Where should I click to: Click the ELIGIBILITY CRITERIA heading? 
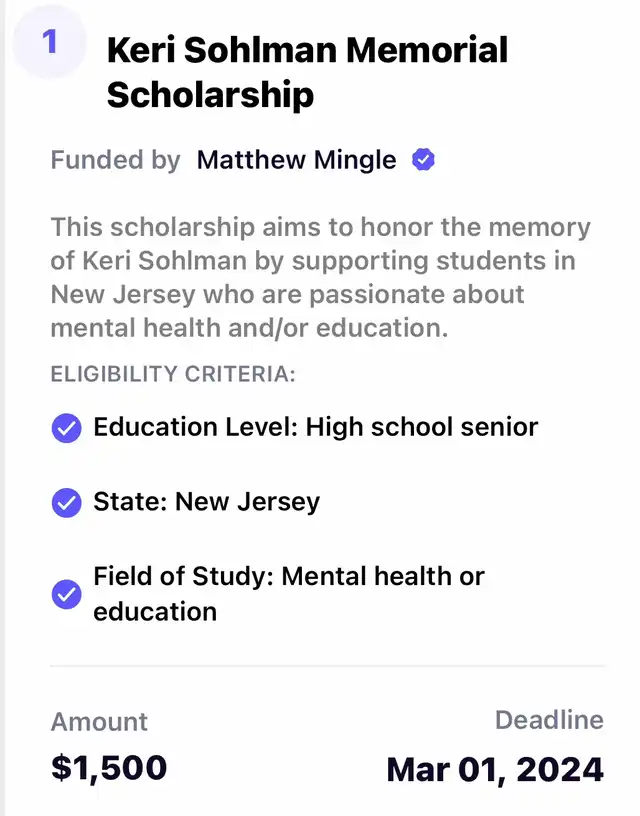[173, 375]
